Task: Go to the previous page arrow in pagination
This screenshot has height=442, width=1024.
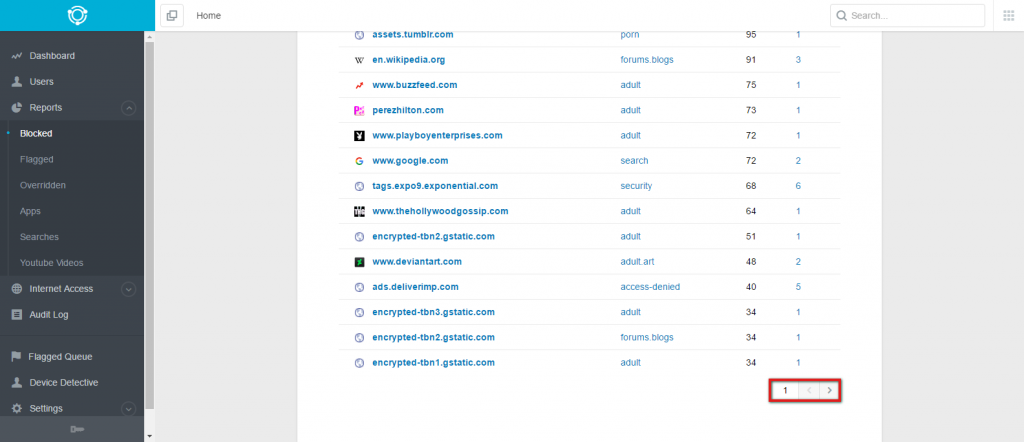Action: click(x=809, y=390)
